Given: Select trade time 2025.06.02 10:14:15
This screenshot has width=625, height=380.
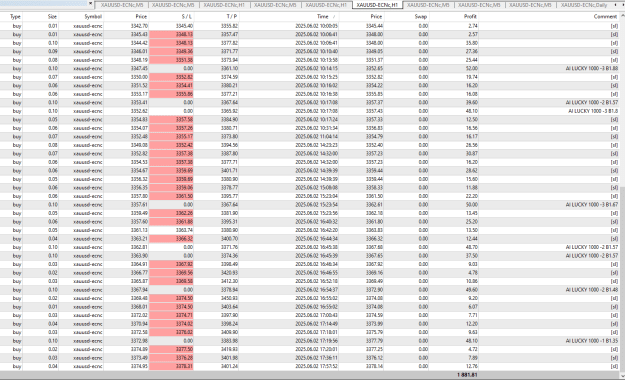Looking at the screenshot, I should pos(316,69).
